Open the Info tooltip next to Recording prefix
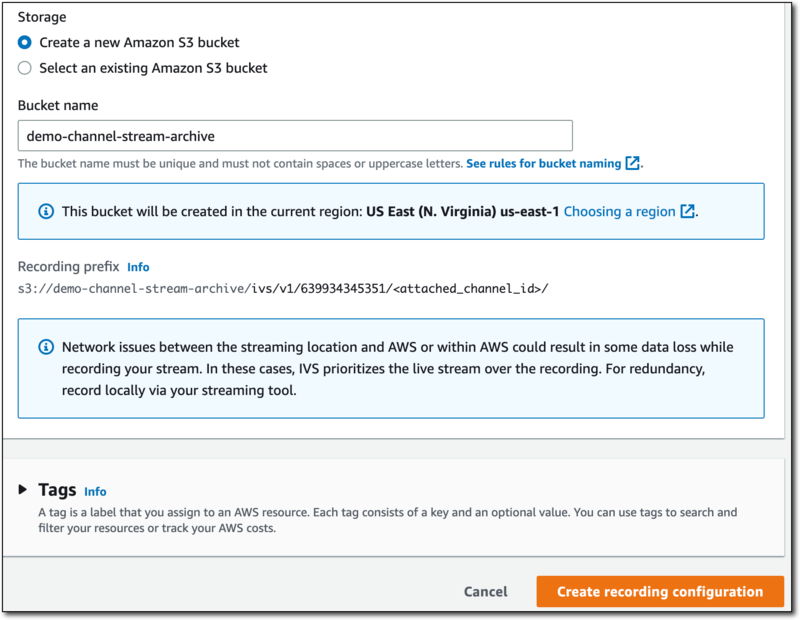The height and width of the screenshot is (620, 800). [x=138, y=267]
